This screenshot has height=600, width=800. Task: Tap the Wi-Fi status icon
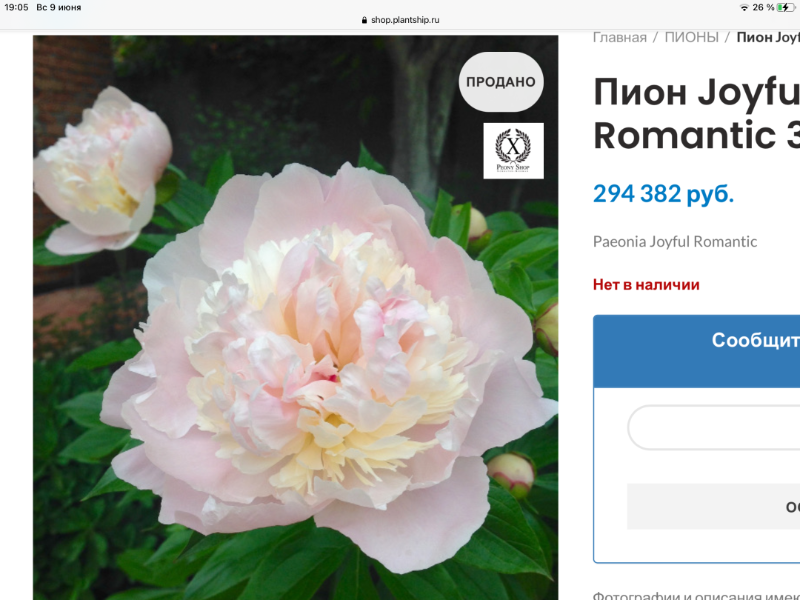pyautogui.click(x=744, y=7)
